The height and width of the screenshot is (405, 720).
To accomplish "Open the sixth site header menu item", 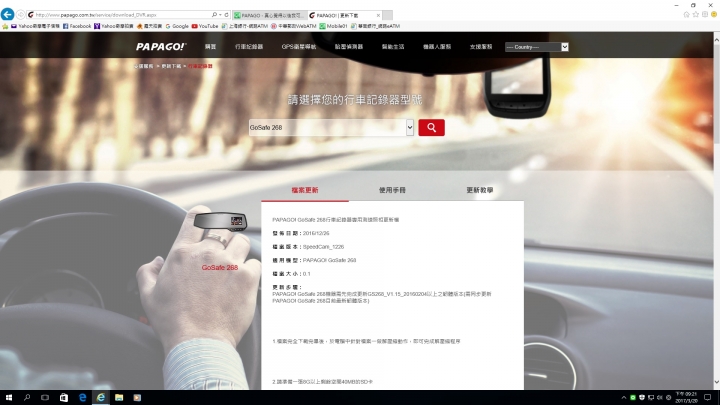I will pyautogui.click(x=437, y=47).
